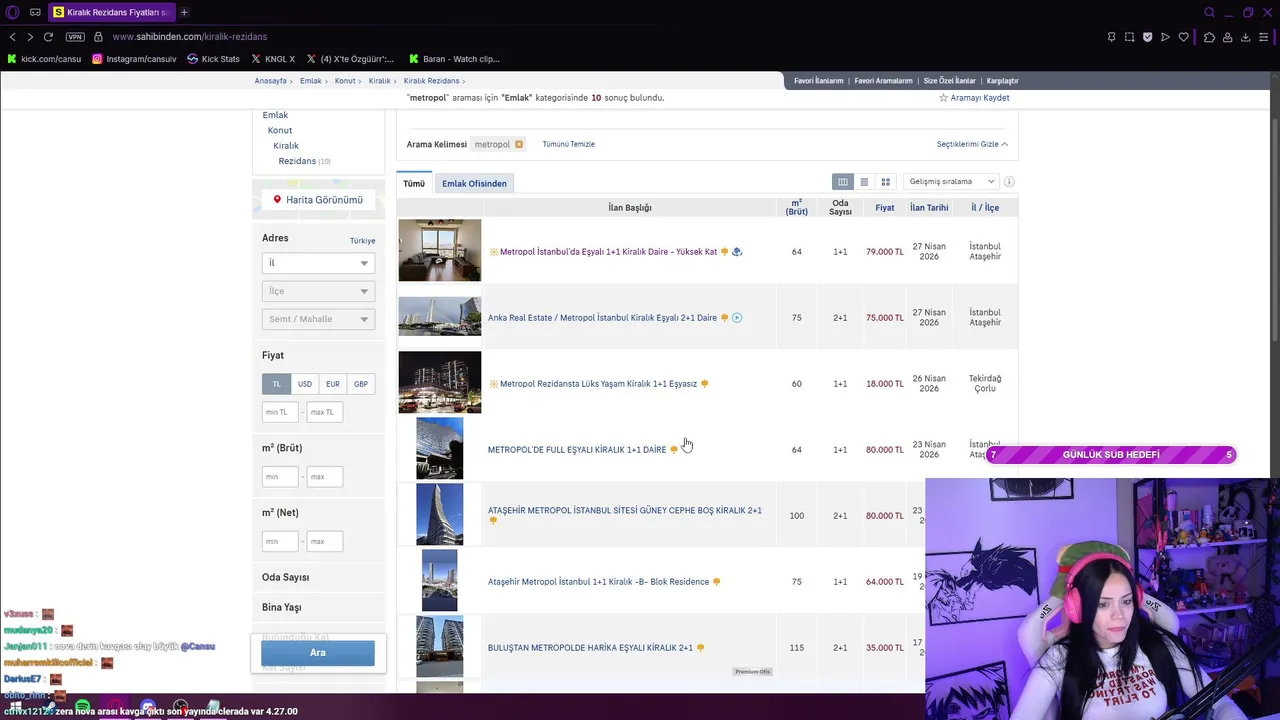Open the Semt / Mahalle dropdown

318,319
